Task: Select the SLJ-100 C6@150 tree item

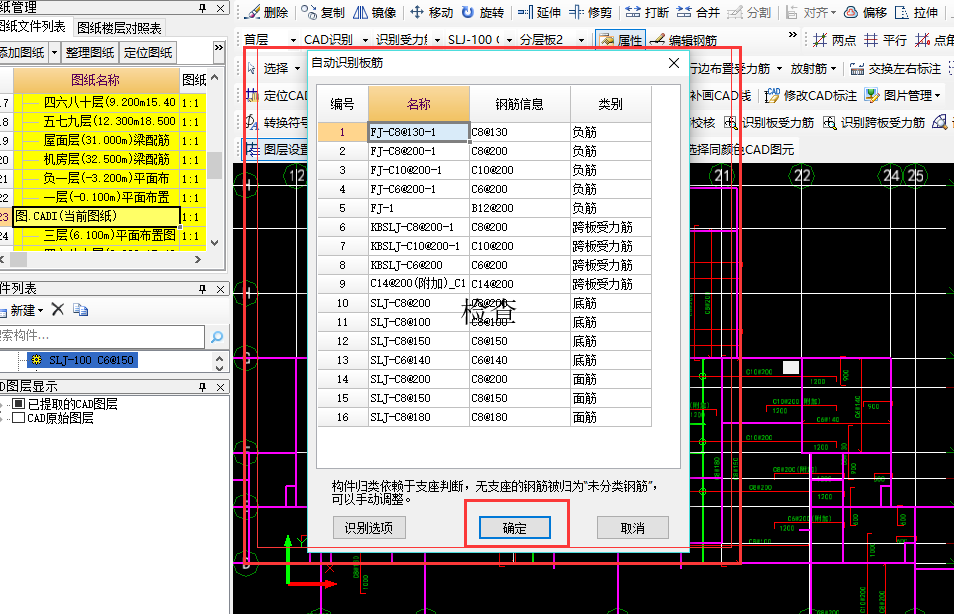Action: (83, 360)
